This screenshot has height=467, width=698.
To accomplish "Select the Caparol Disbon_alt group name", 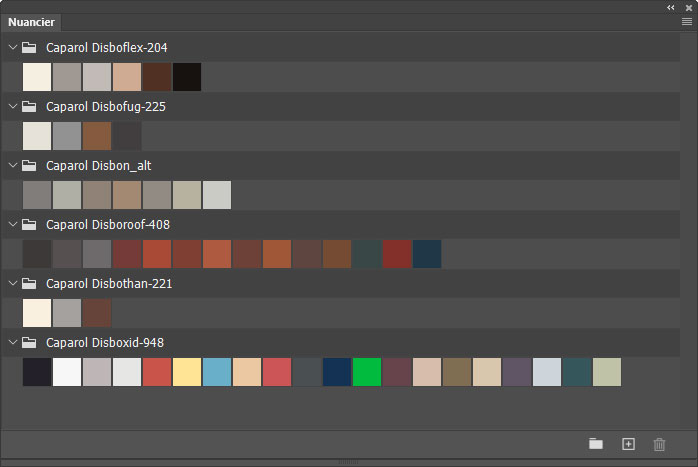I will (x=98, y=165).
